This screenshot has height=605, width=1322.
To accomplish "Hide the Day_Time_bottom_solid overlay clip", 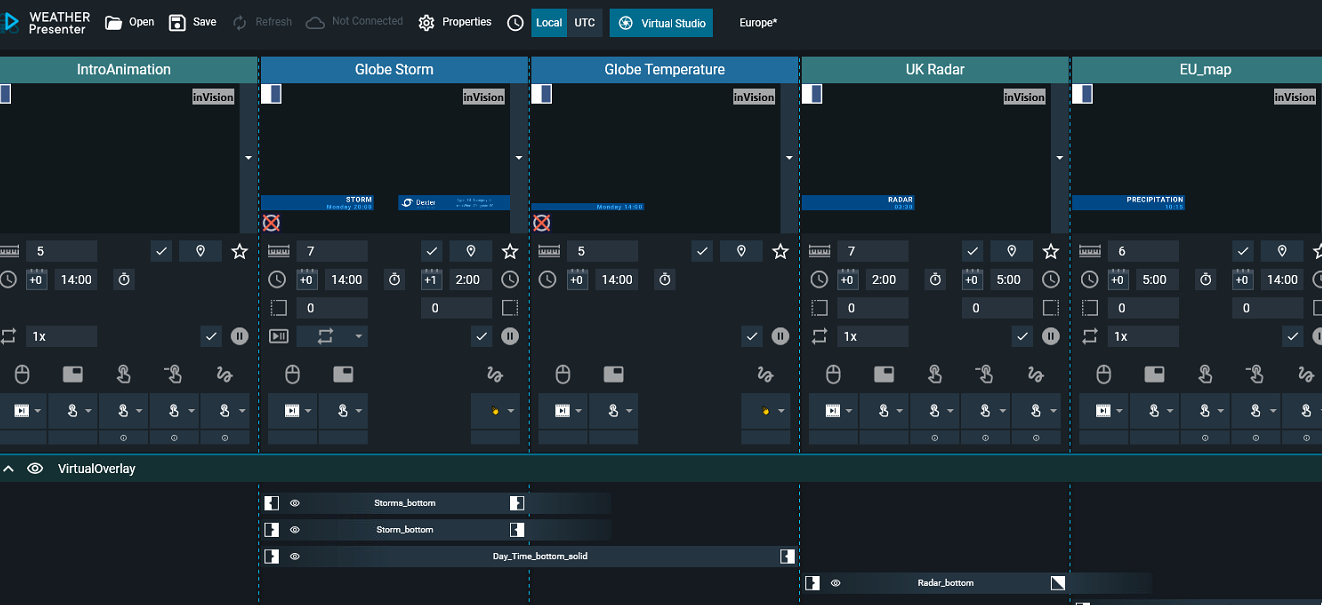I will [295, 556].
